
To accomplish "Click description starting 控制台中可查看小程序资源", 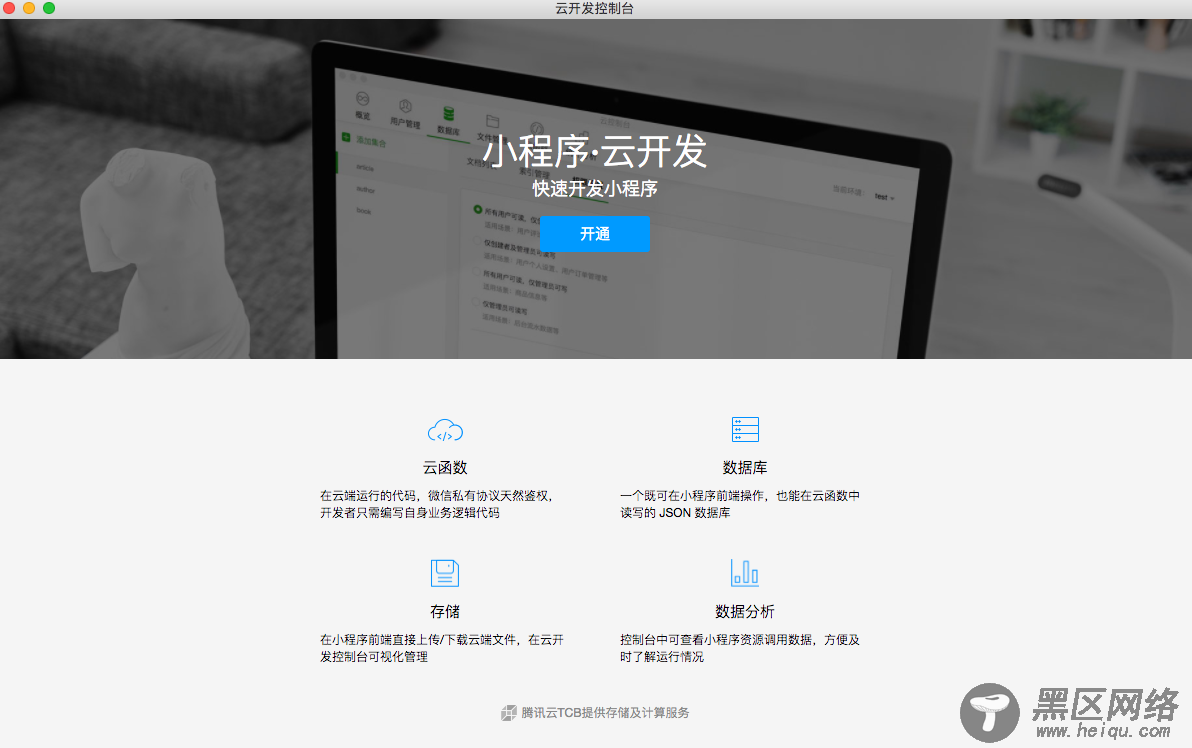I will (740, 648).
